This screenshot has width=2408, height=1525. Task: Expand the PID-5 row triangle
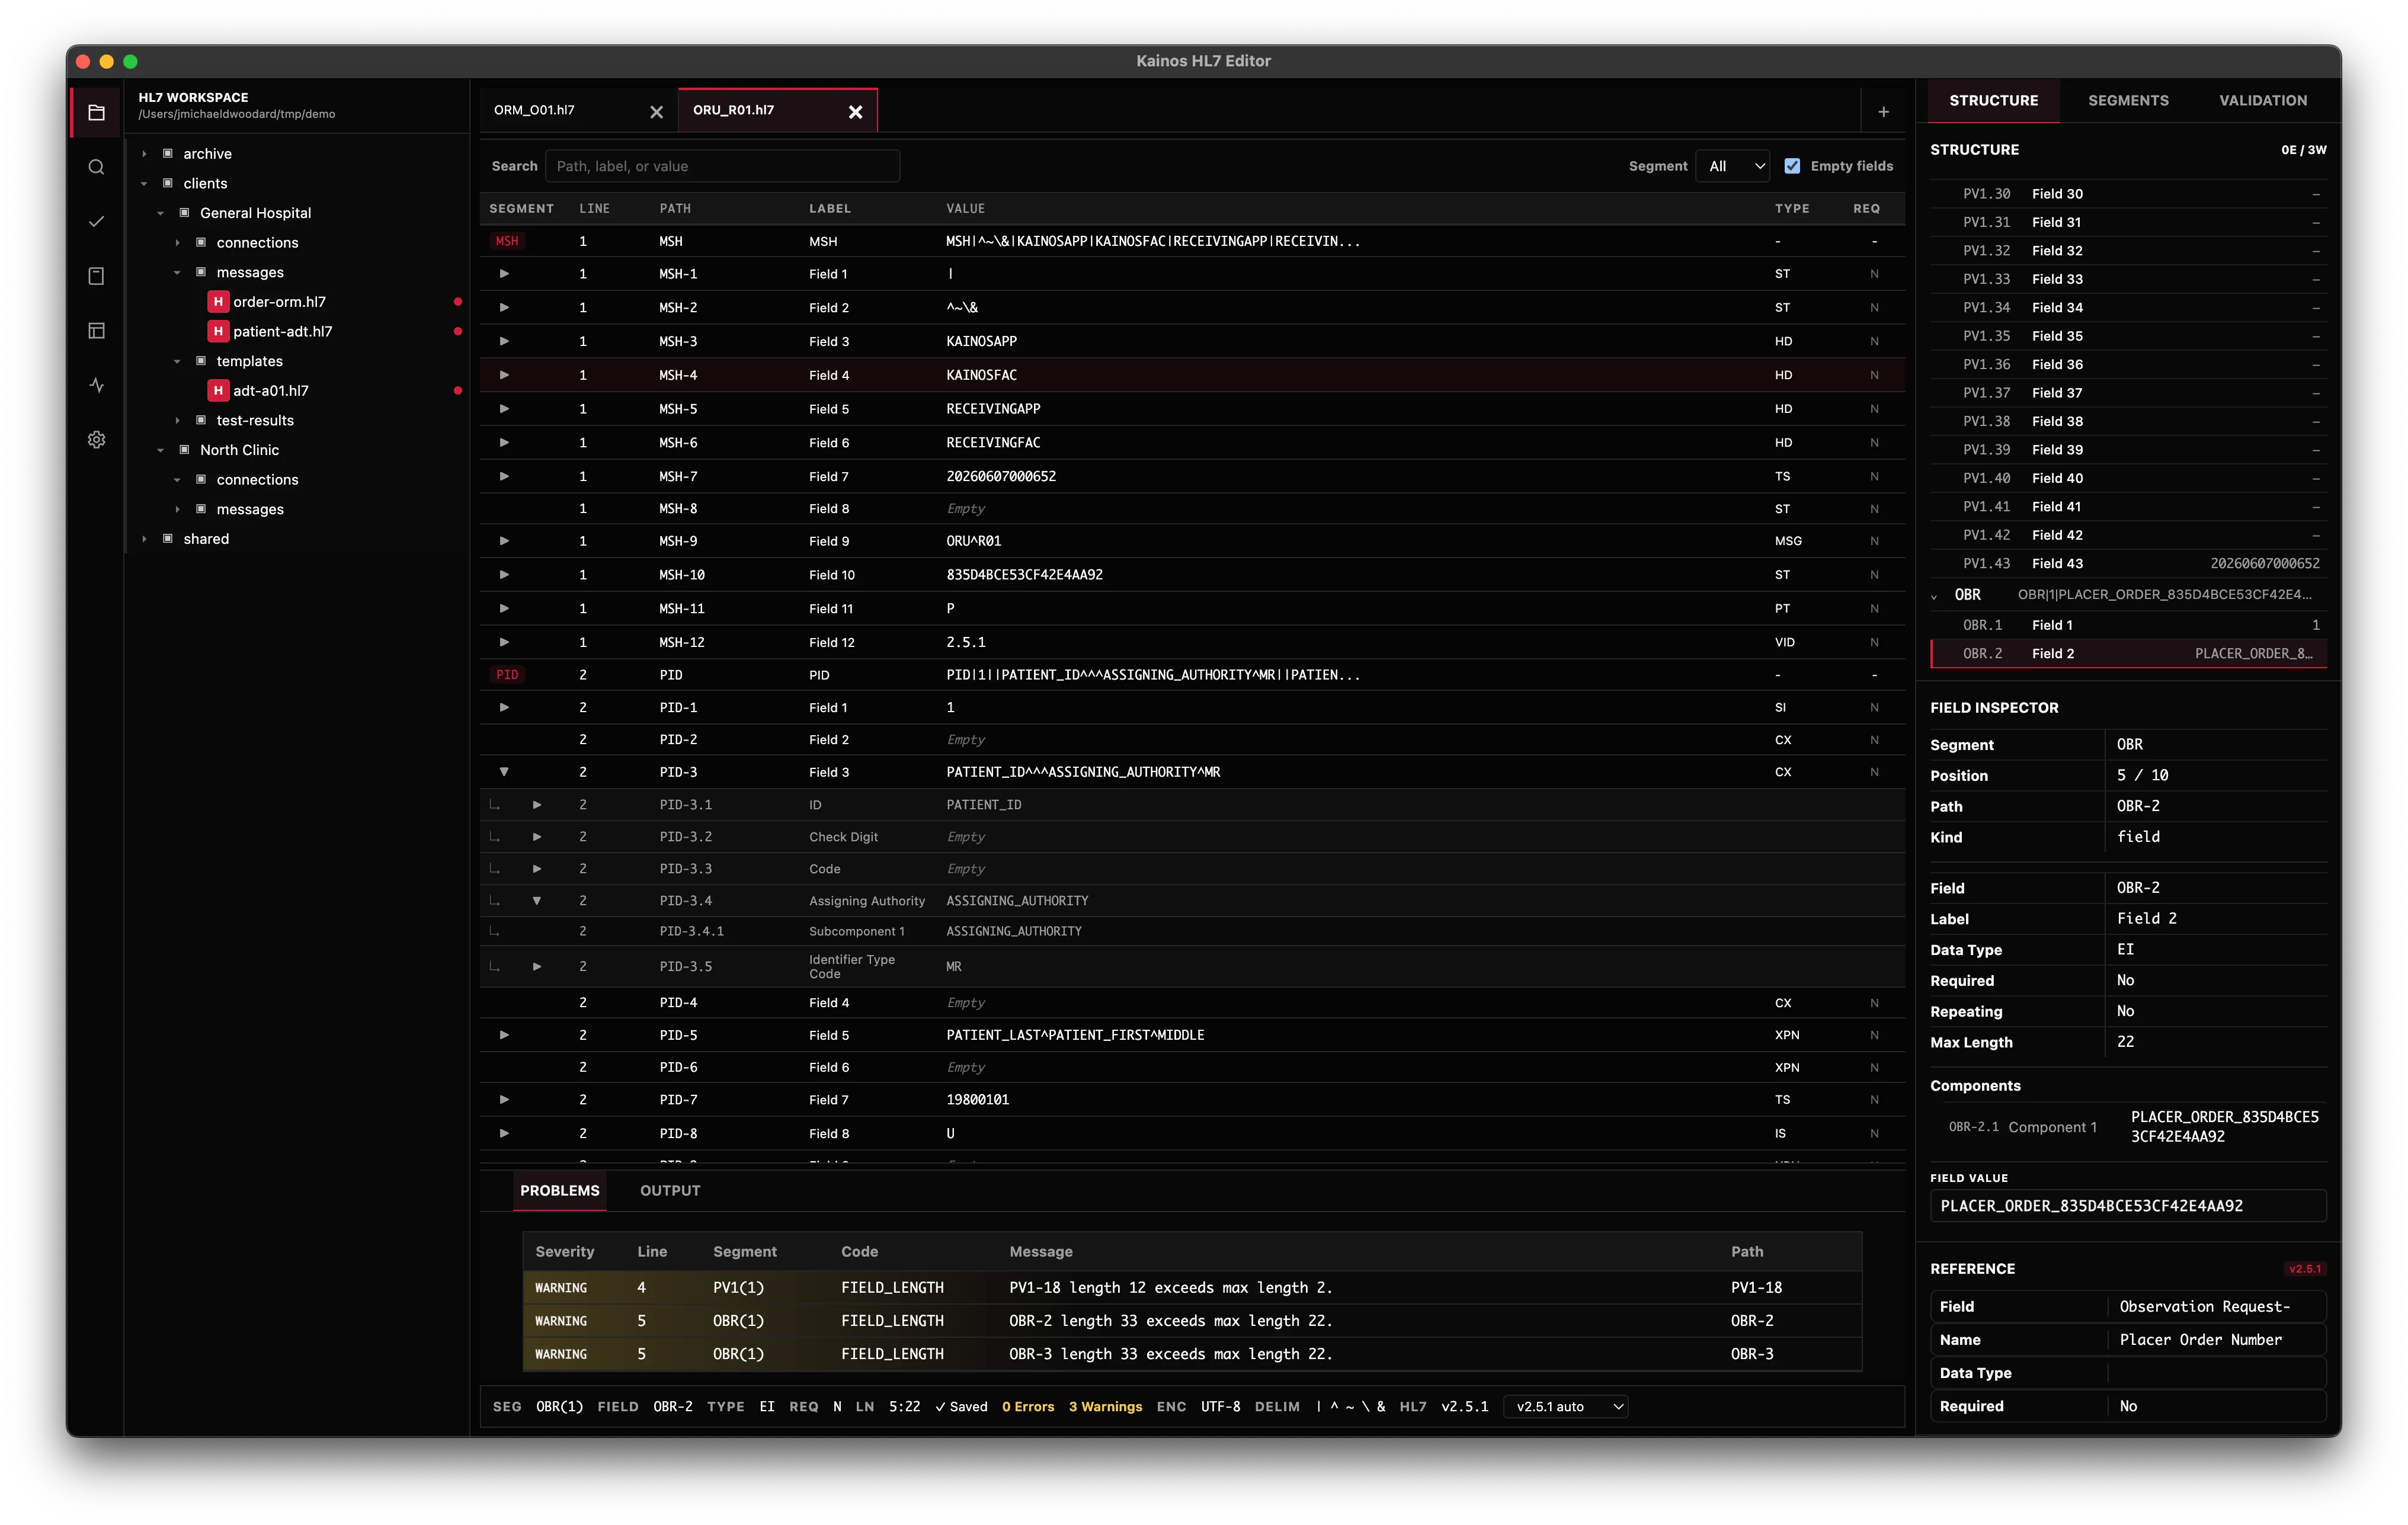pos(504,1035)
